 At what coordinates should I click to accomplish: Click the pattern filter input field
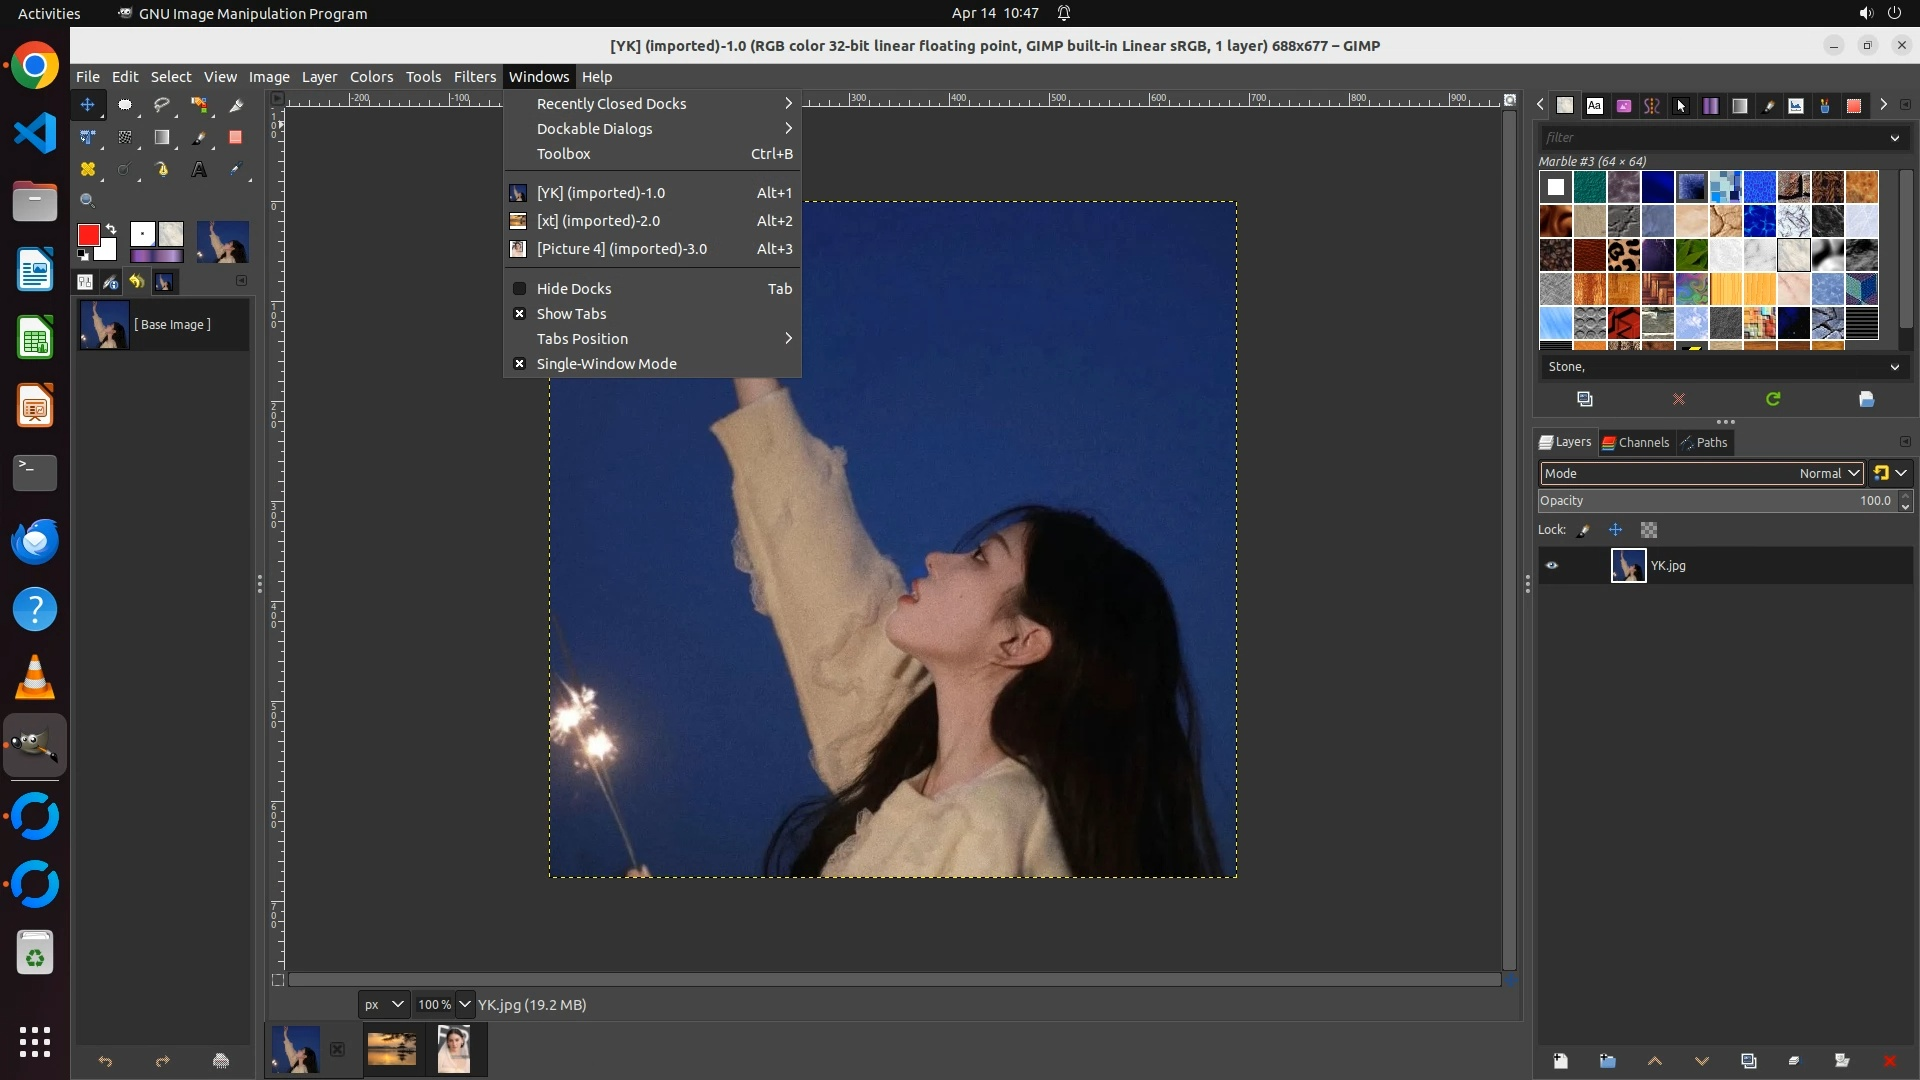(1710, 138)
